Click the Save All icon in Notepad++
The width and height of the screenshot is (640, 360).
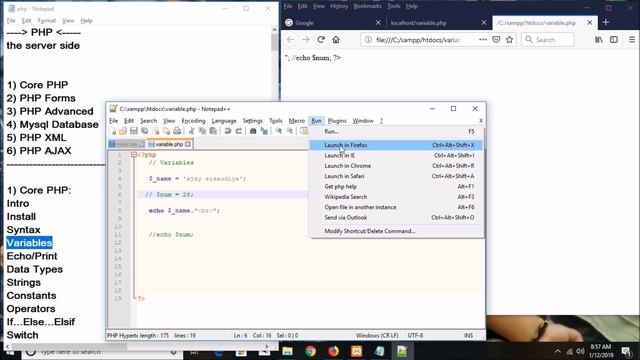144,131
